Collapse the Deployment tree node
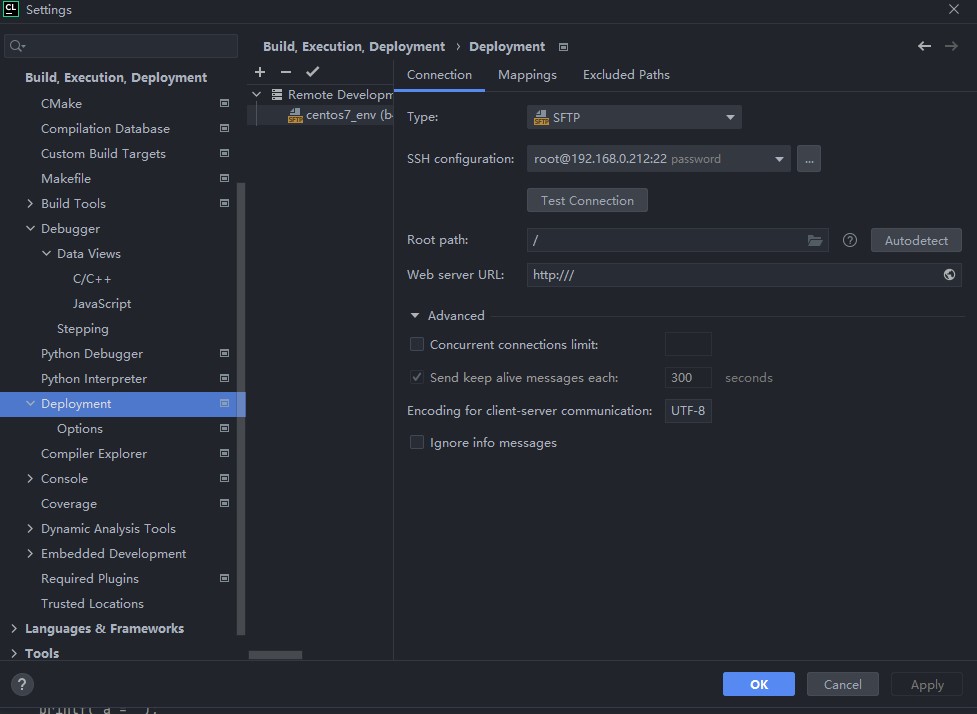 (x=30, y=404)
